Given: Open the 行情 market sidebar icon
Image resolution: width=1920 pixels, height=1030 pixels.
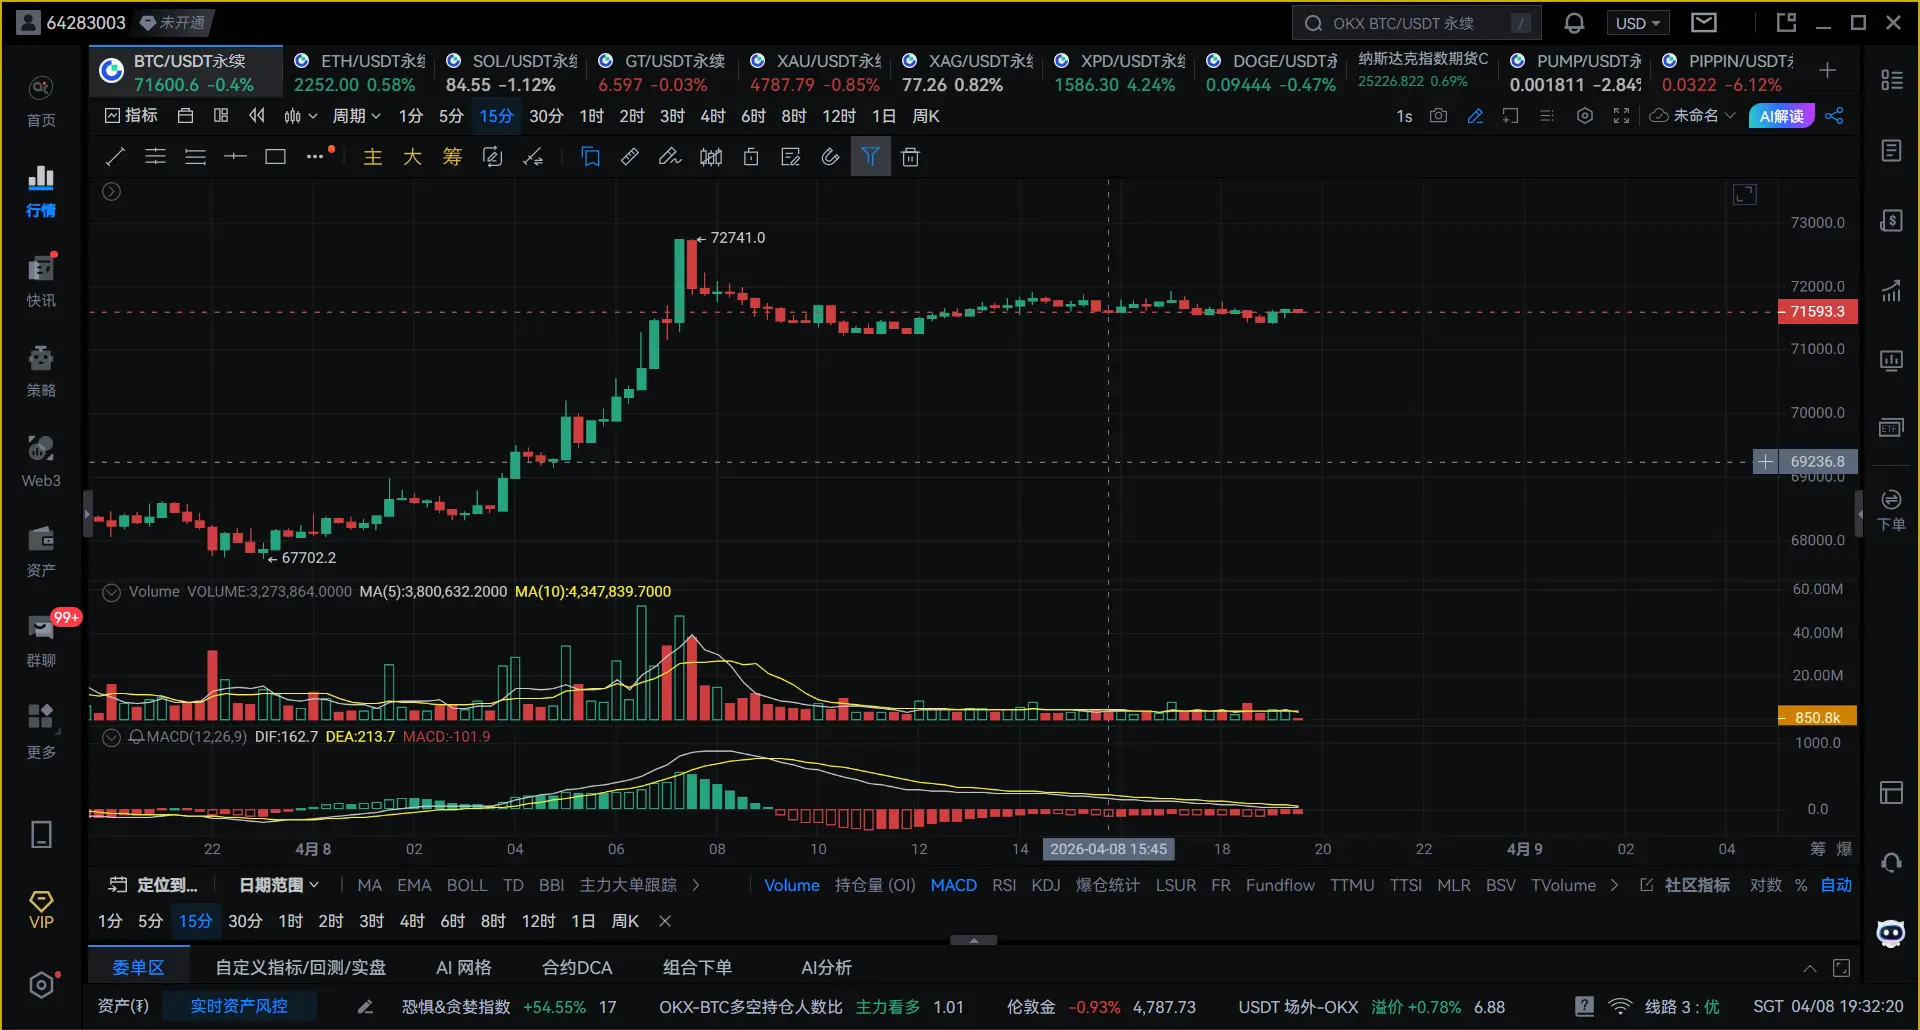Looking at the screenshot, I should [41, 191].
